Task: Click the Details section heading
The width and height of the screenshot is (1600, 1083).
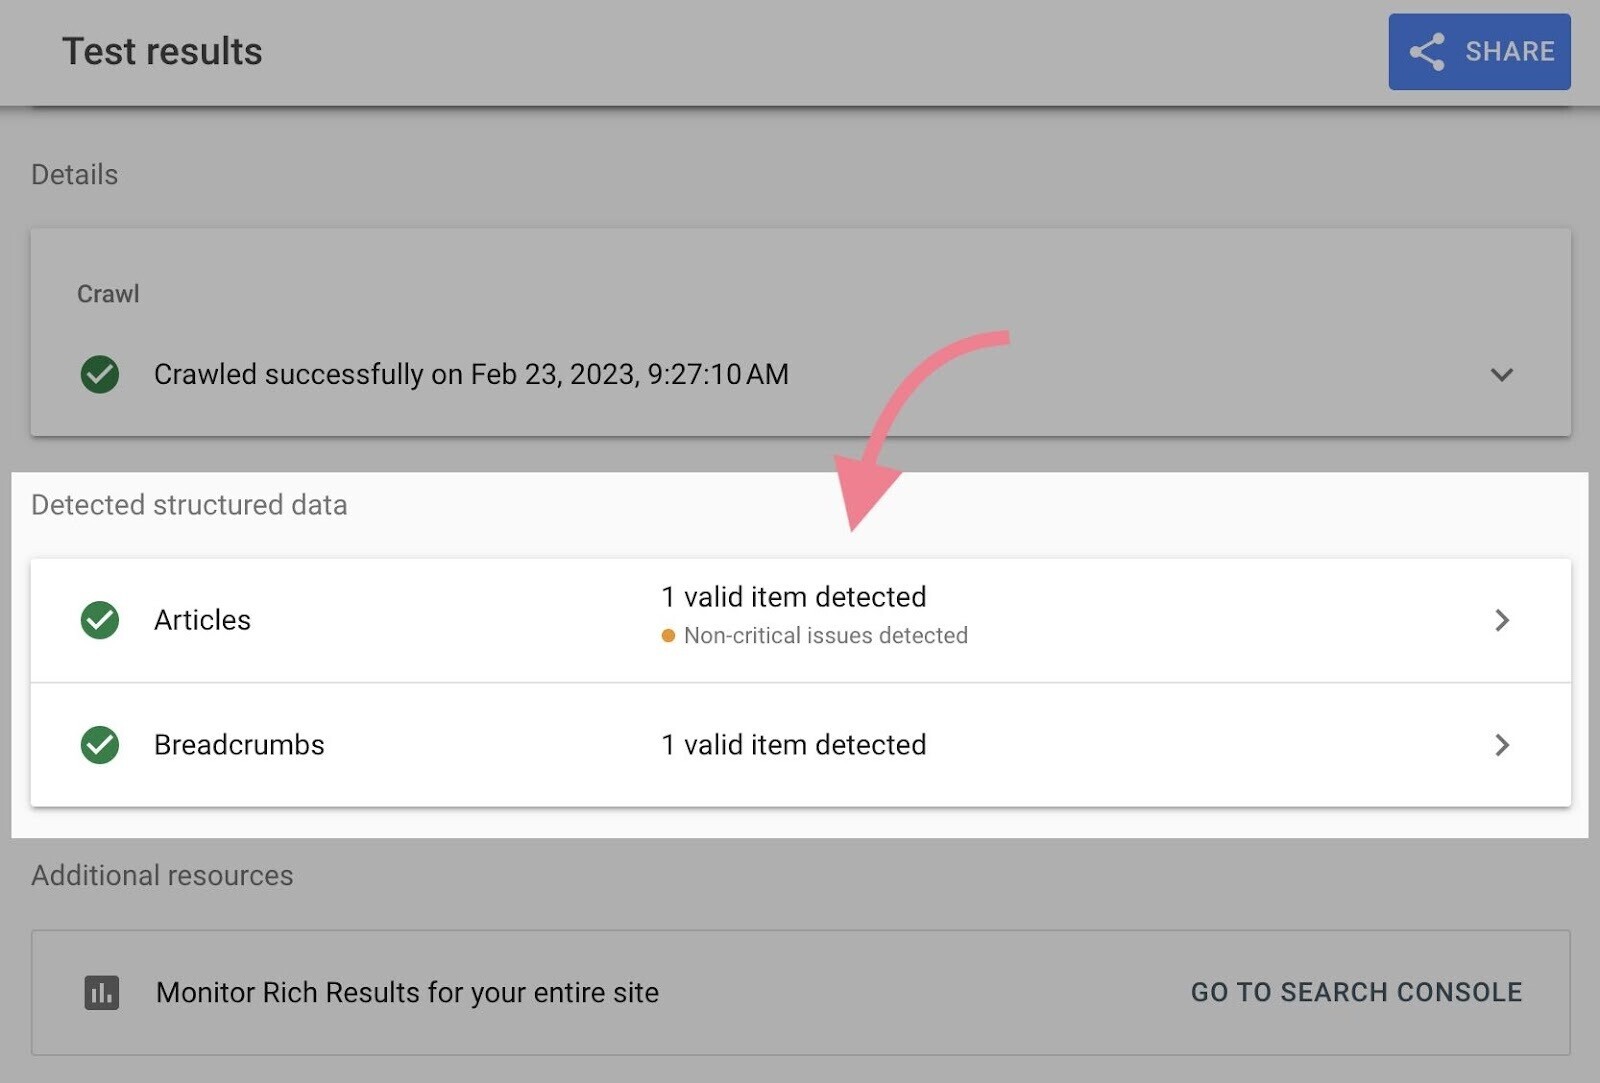Action: [x=74, y=173]
